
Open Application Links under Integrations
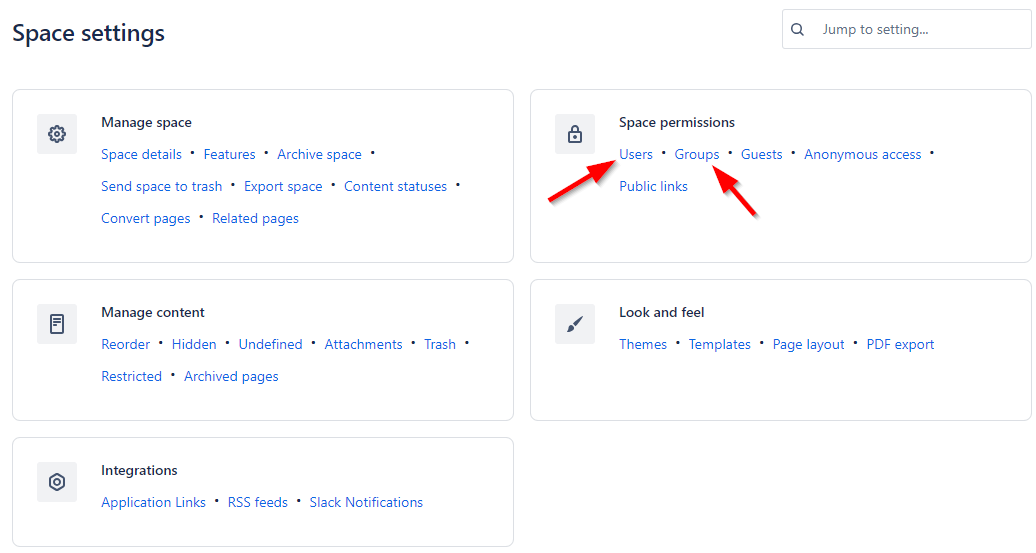pyautogui.click(x=153, y=502)
